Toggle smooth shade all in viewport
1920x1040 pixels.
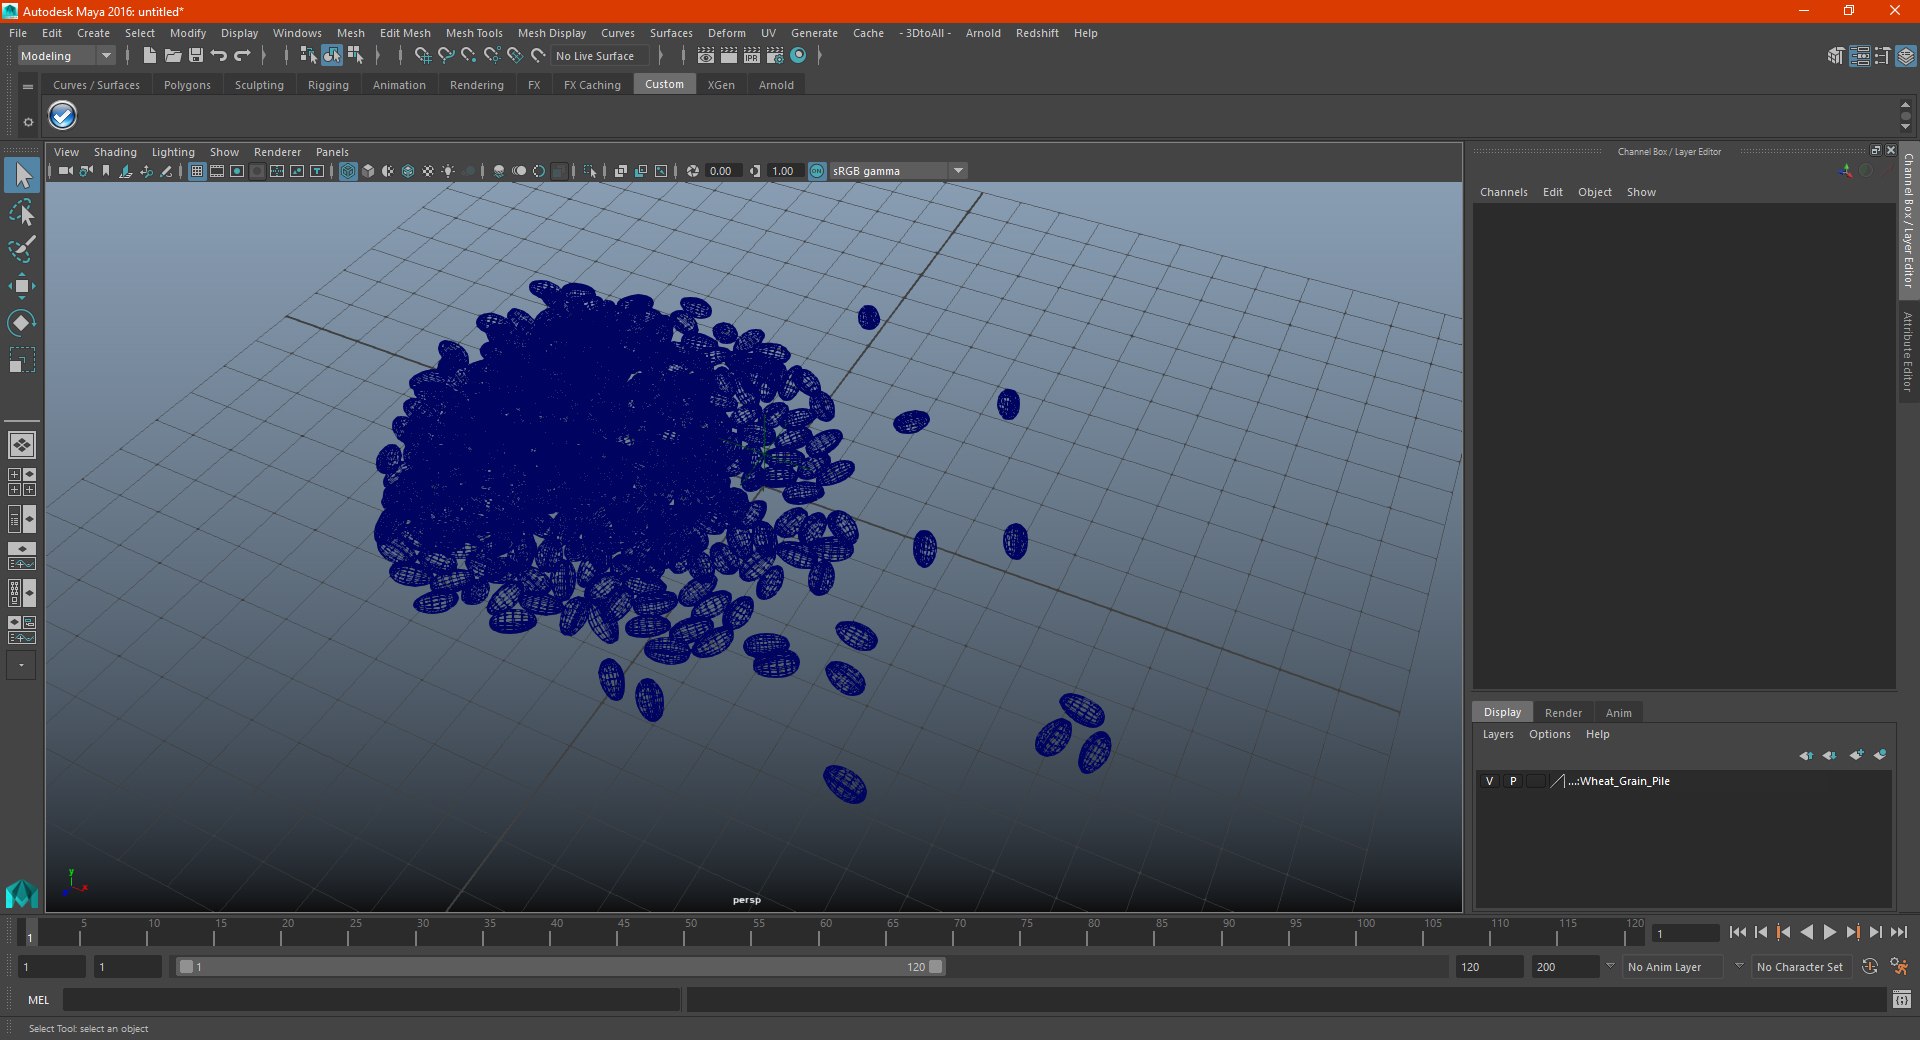point(368,171)
